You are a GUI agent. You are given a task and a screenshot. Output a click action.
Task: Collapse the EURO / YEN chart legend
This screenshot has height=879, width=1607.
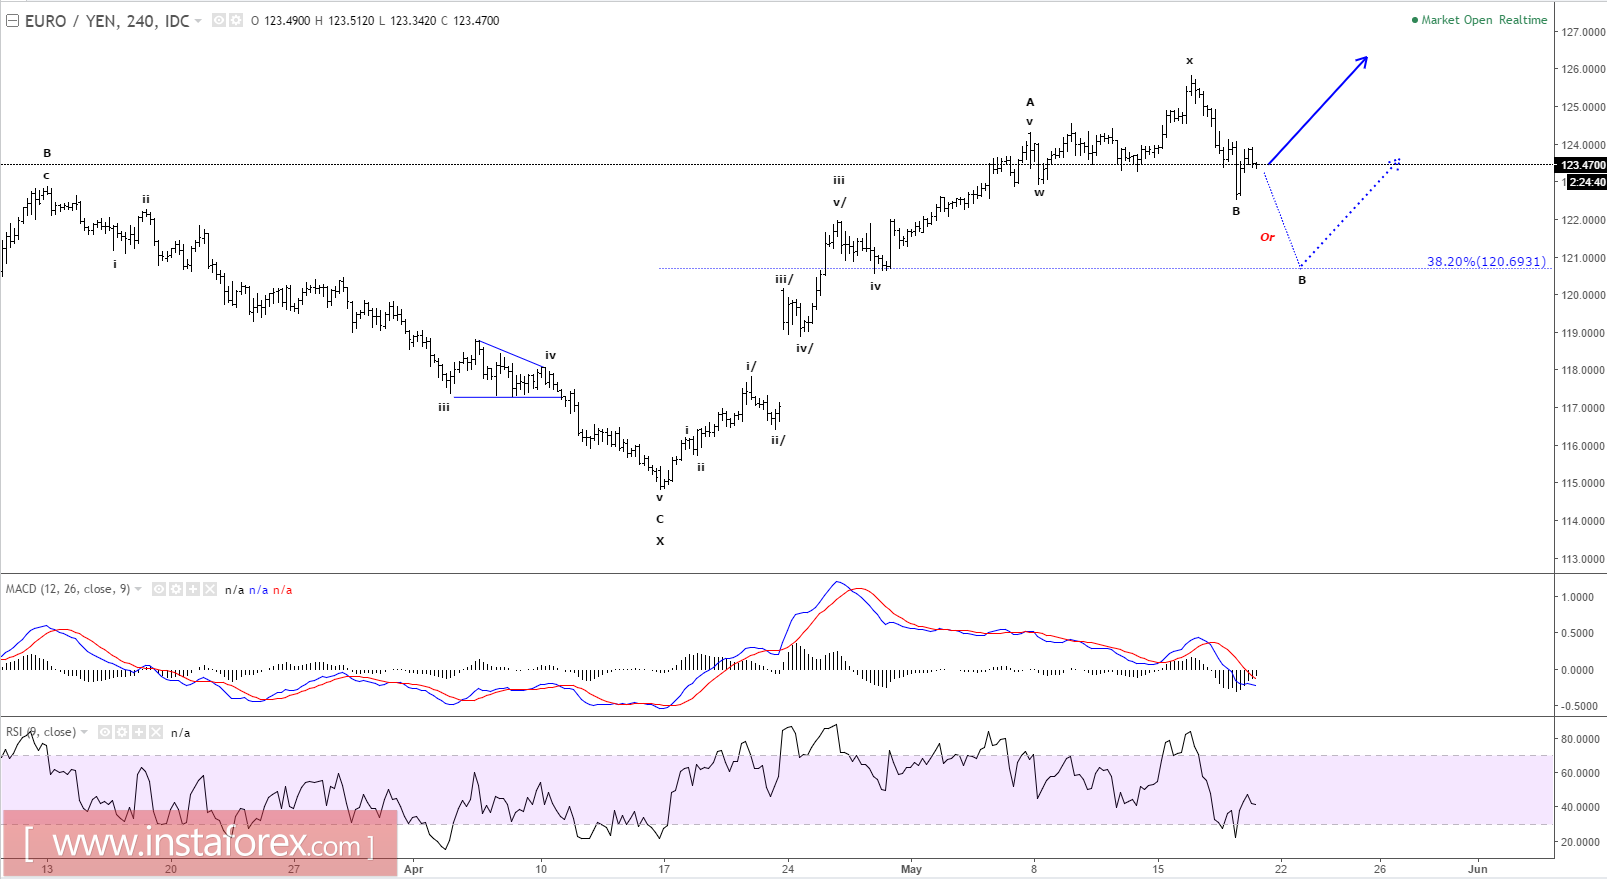[x=13, y=20]
